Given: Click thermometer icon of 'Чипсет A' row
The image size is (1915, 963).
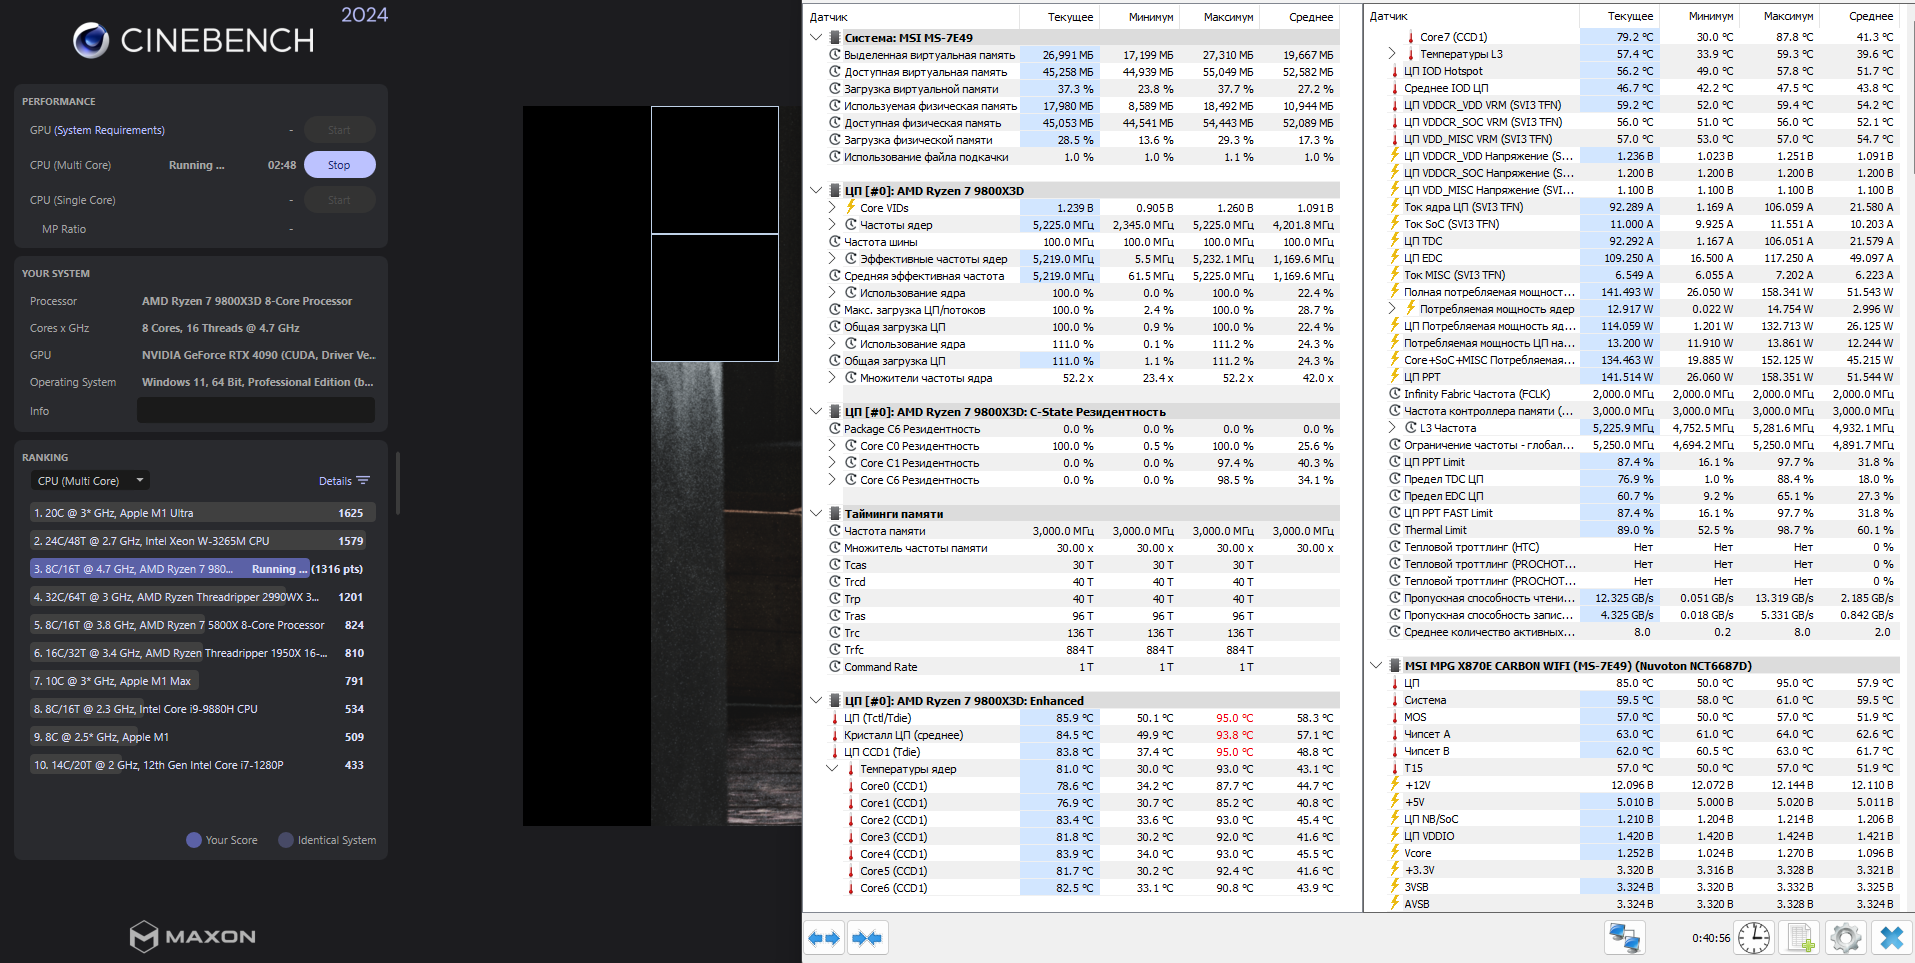Looking at the screenshot, I should coord(1394,734).
